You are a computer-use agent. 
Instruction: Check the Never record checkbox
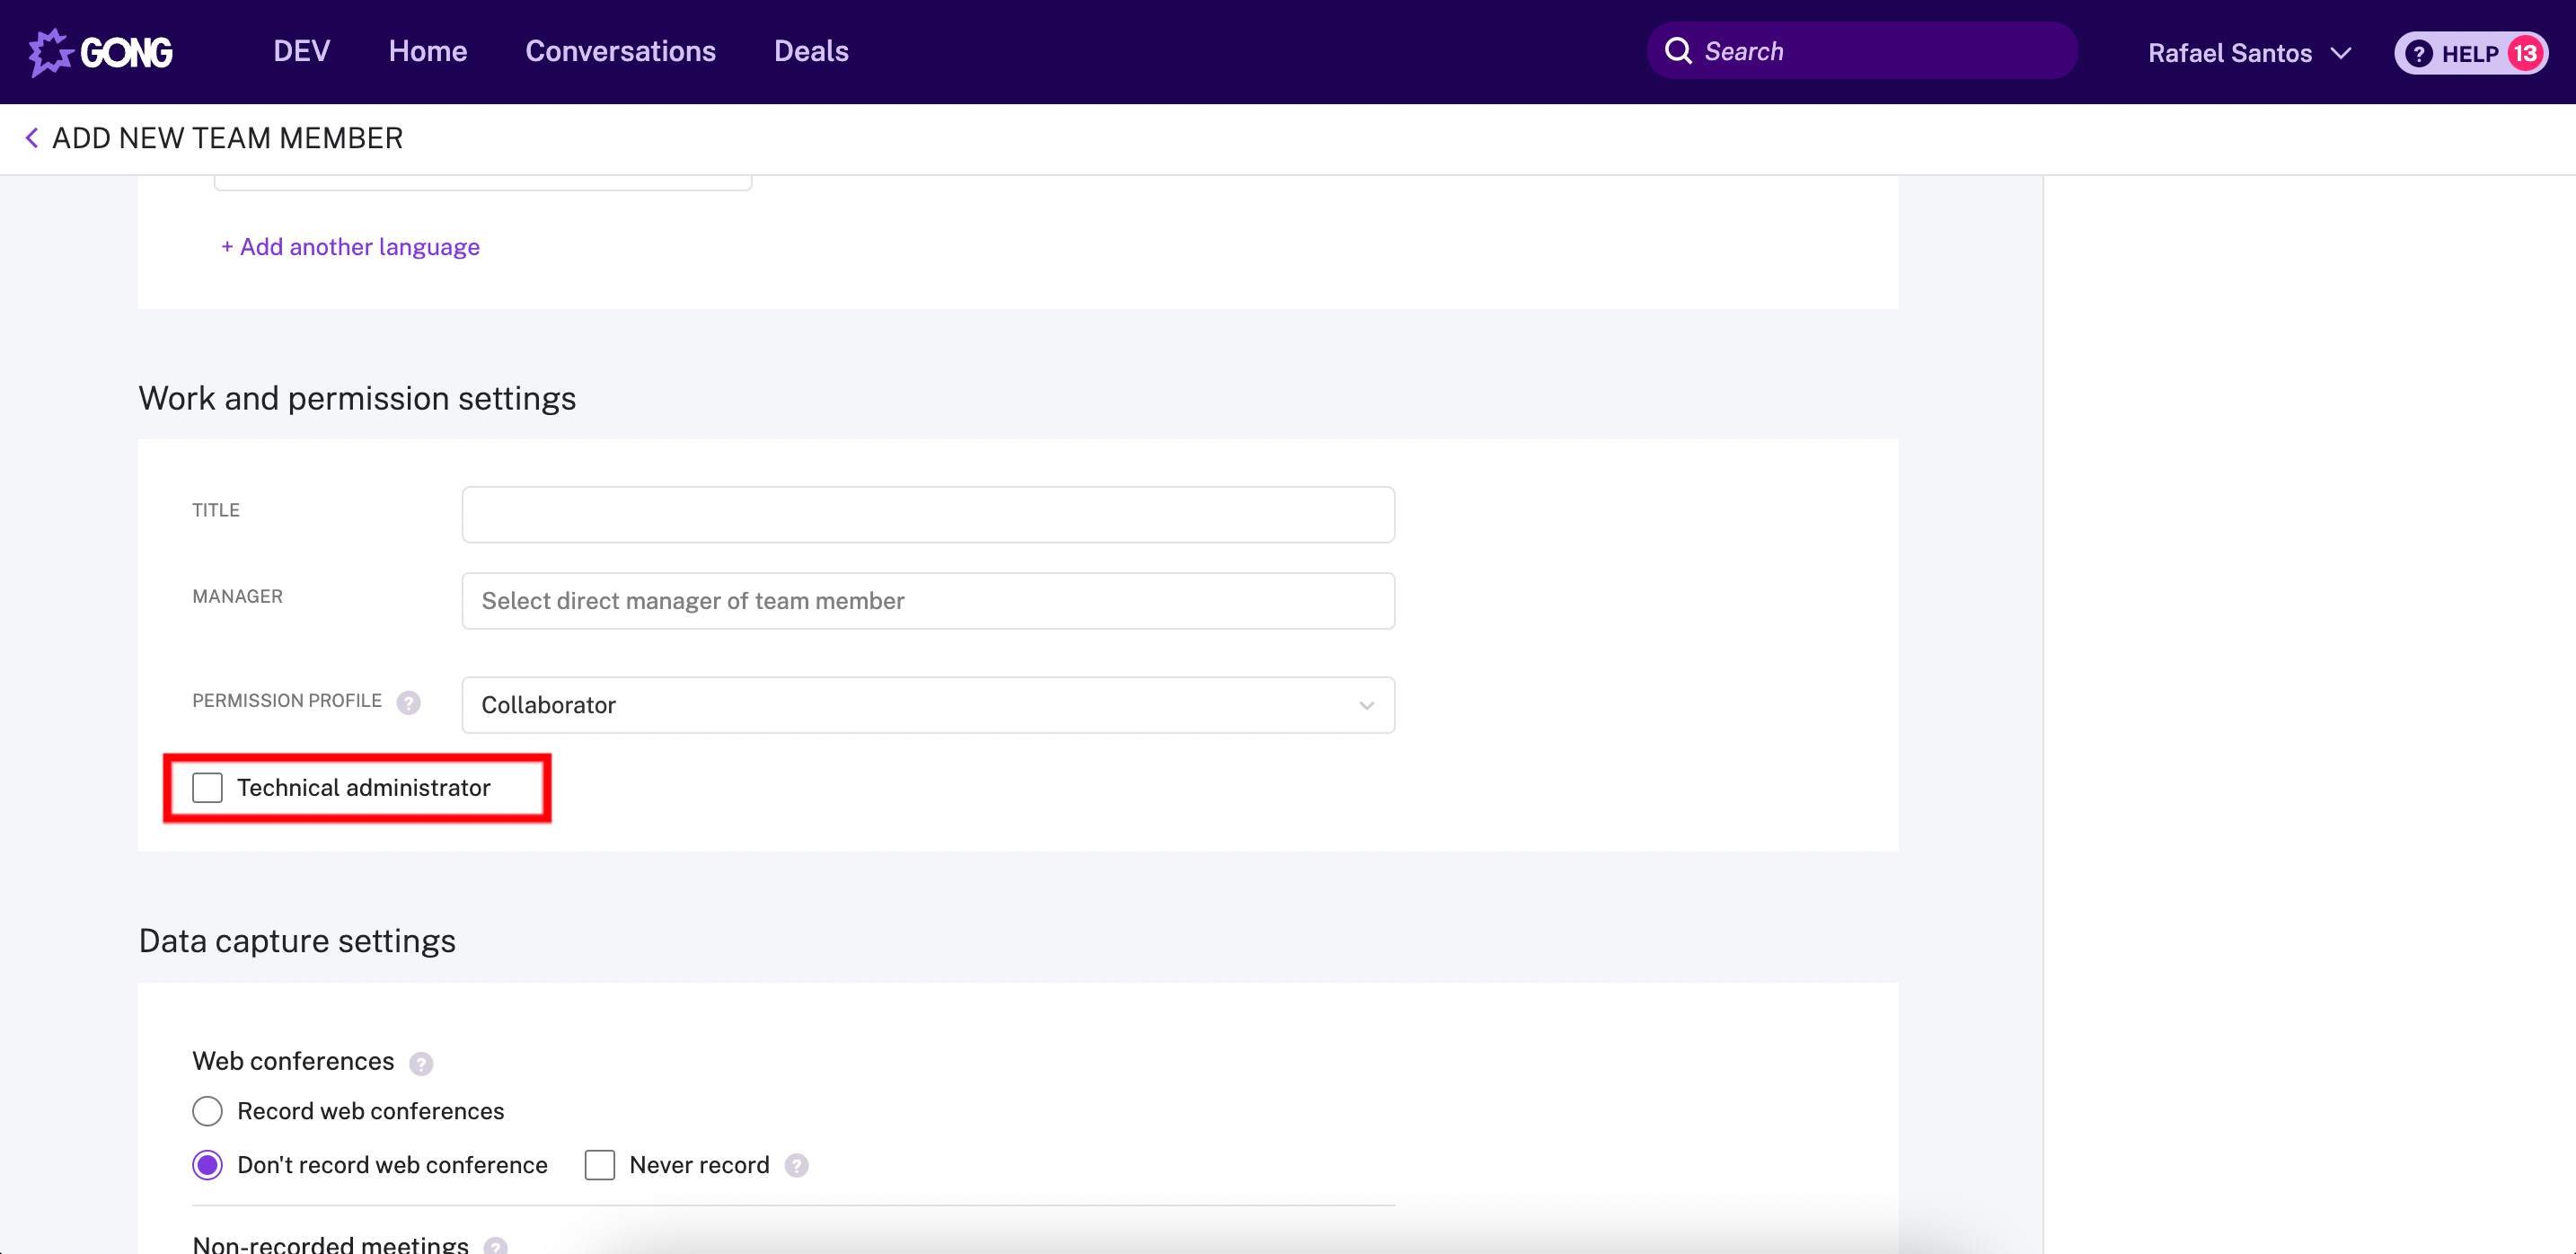tap(599, 1165)
